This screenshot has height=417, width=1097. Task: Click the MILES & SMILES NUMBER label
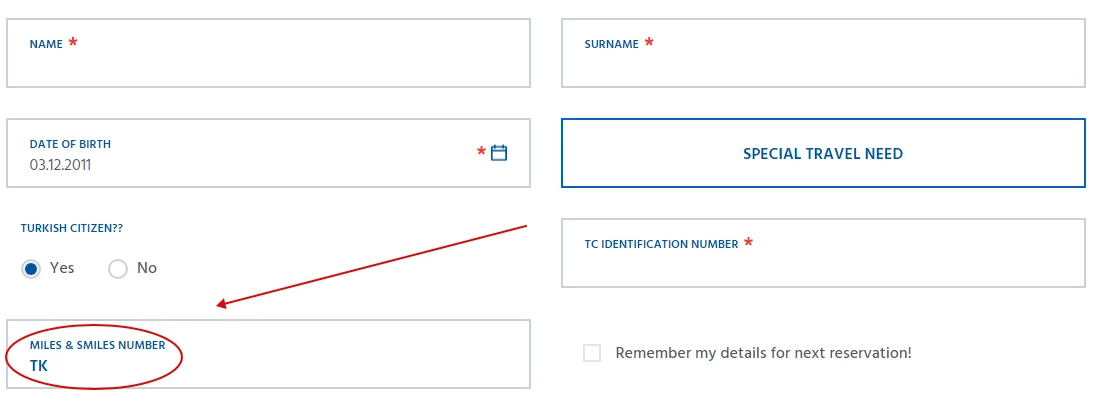(x=97, y=345)
